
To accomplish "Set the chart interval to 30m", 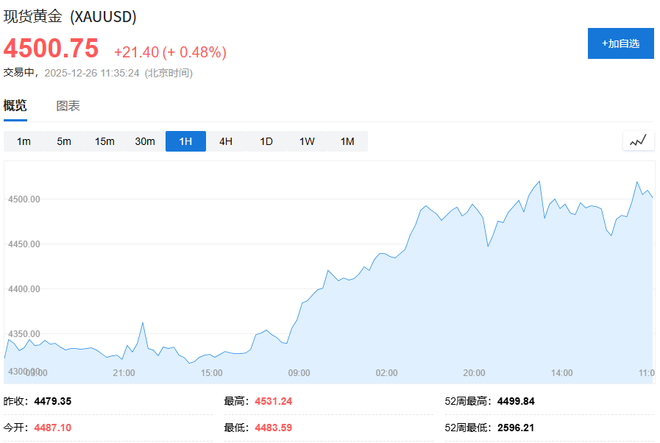I will (x=145, y=141).
